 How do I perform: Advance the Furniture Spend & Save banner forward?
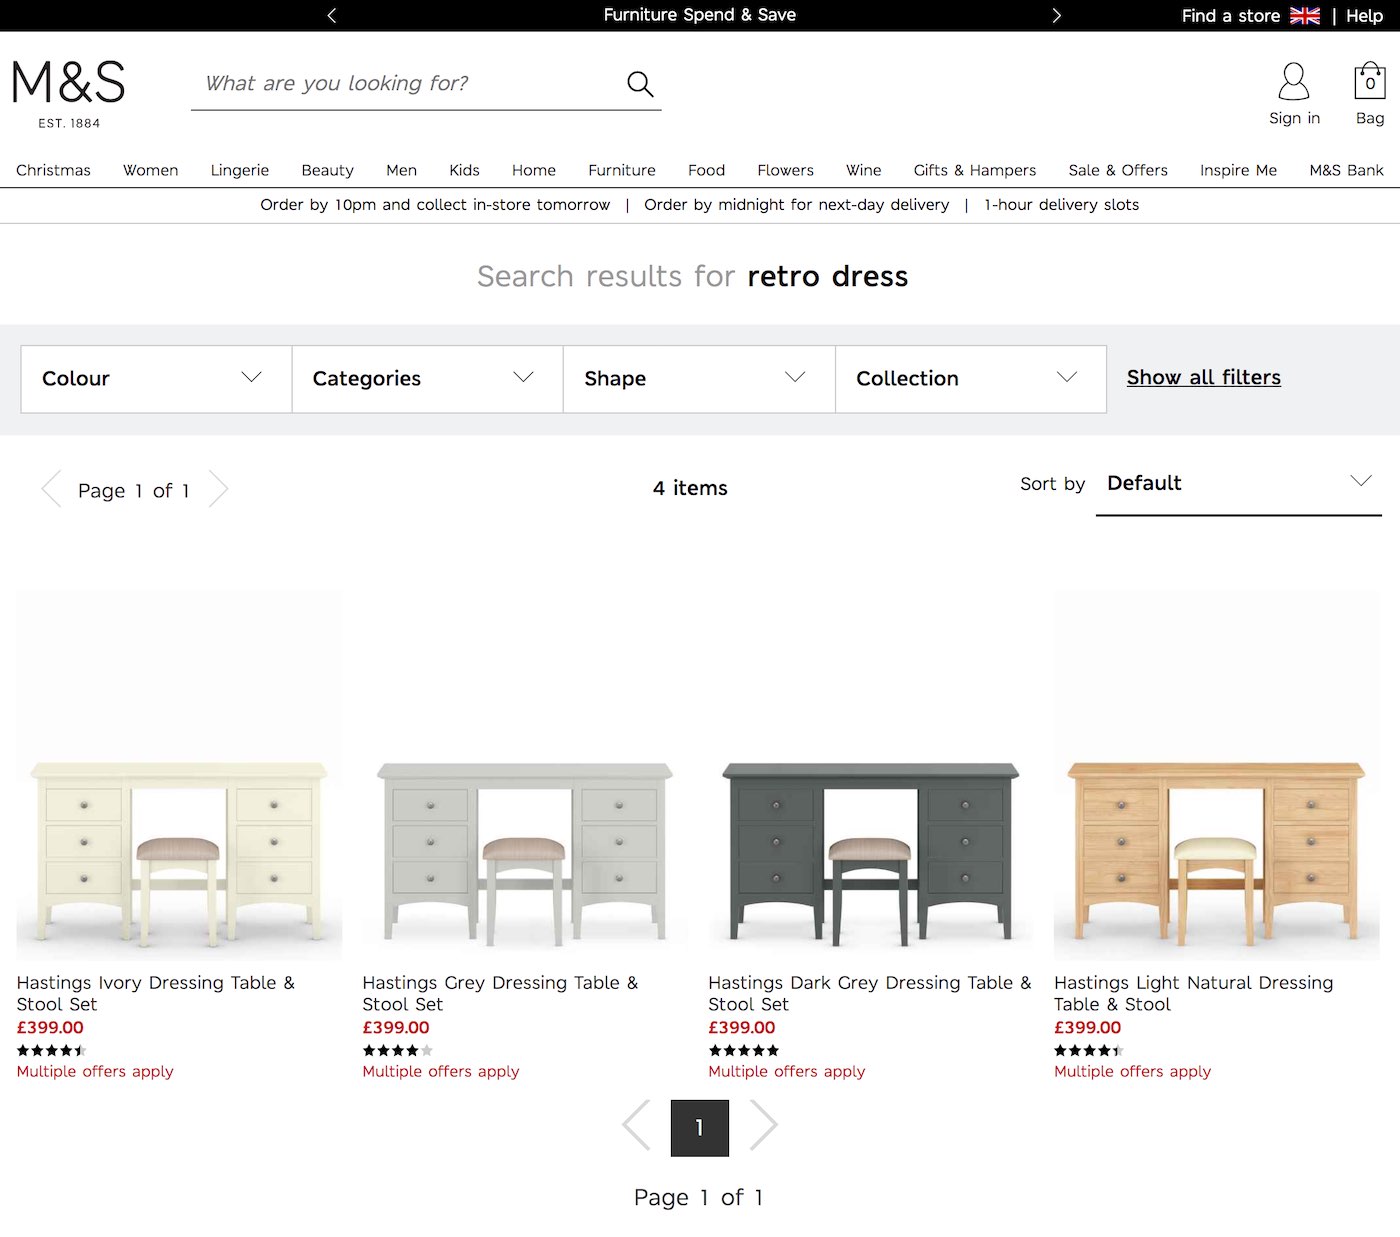(1056, 15)
